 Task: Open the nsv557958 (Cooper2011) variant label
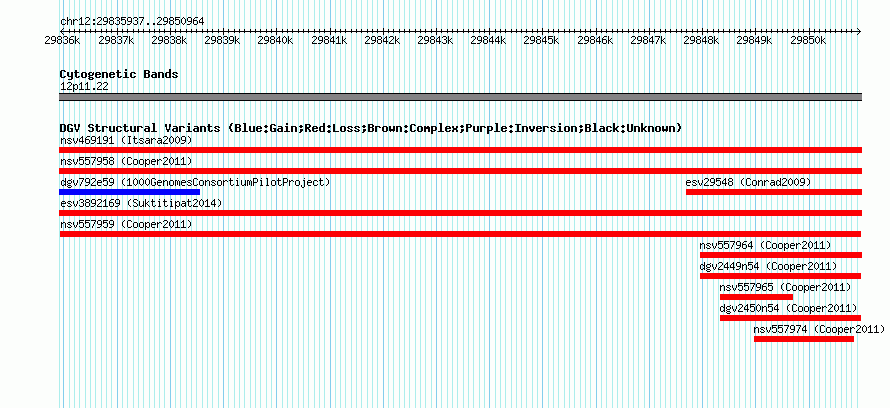click(126, 161)
